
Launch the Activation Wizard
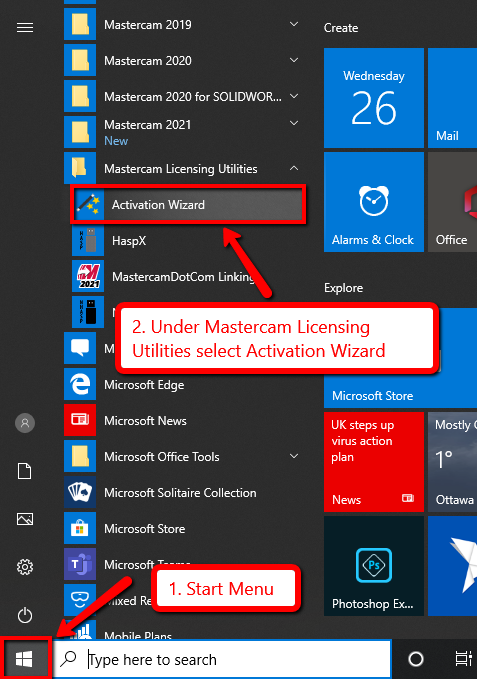pyautogui.click(x=188, y=204)
